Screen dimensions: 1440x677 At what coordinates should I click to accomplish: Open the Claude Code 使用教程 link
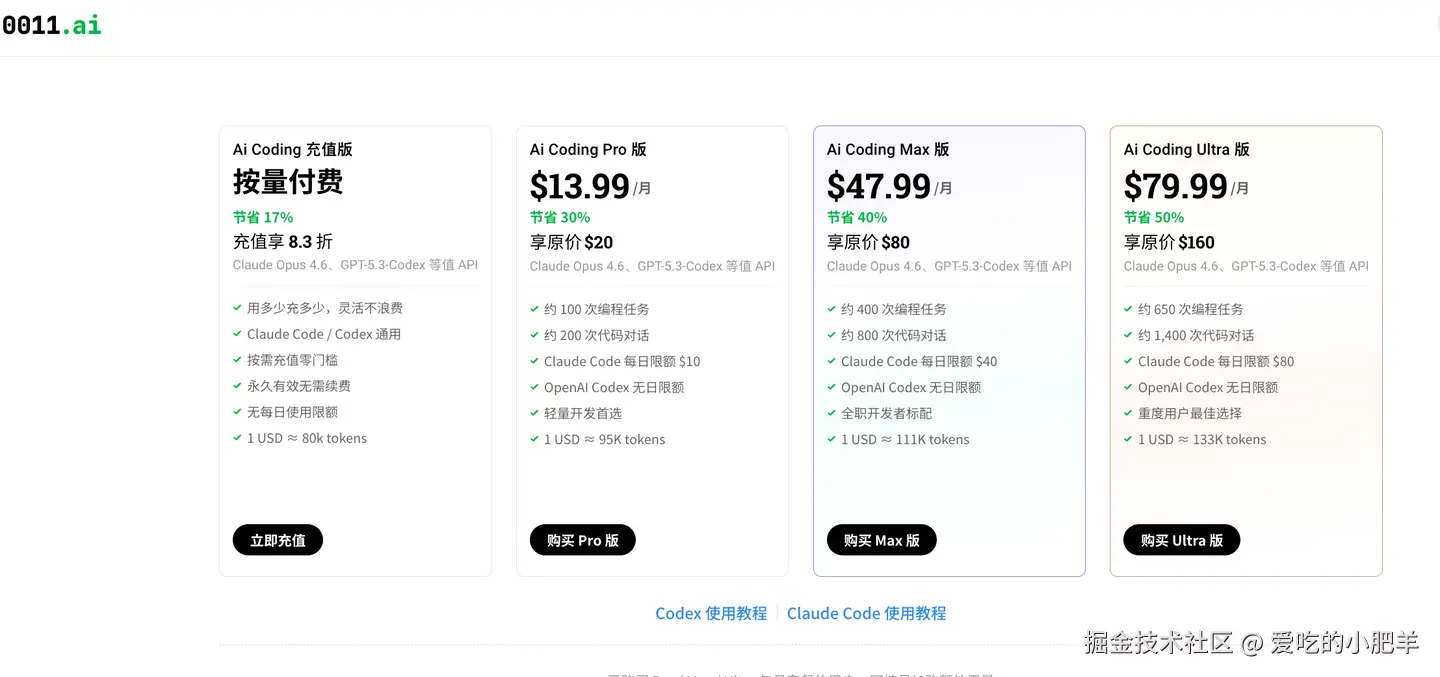tap(866, 613)
